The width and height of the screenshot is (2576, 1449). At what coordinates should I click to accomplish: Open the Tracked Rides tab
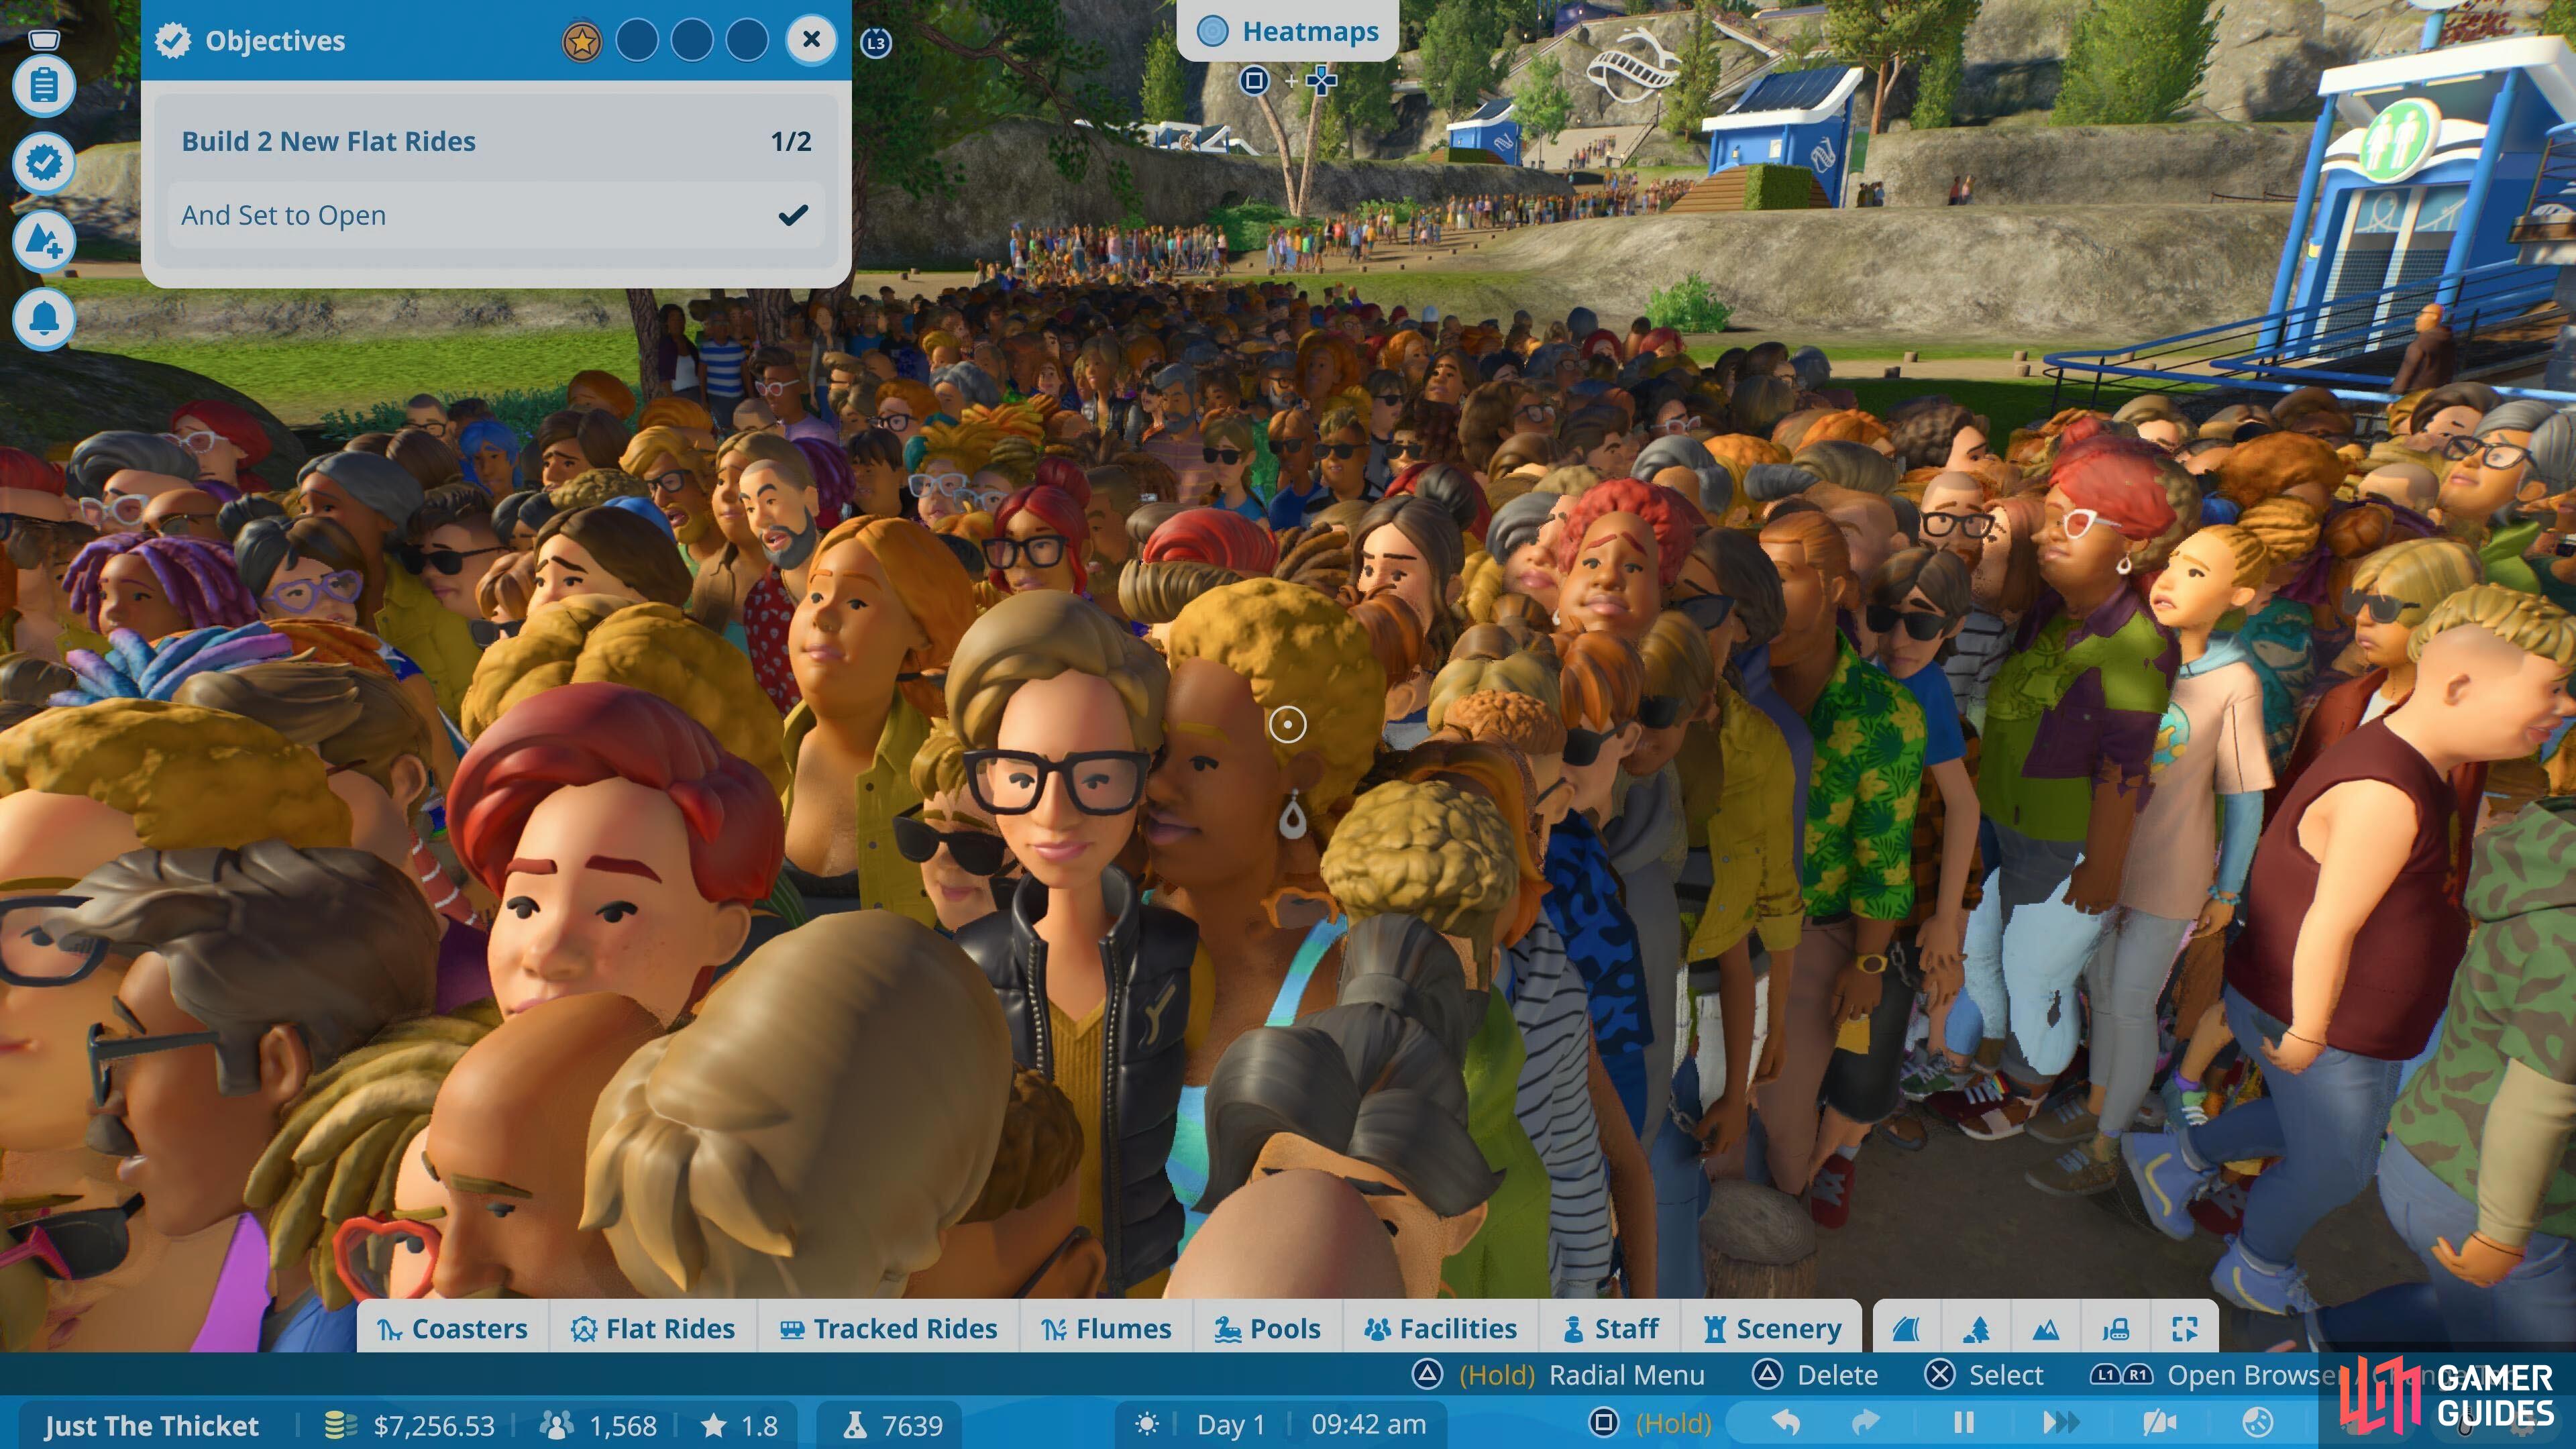click(888, 1328)
